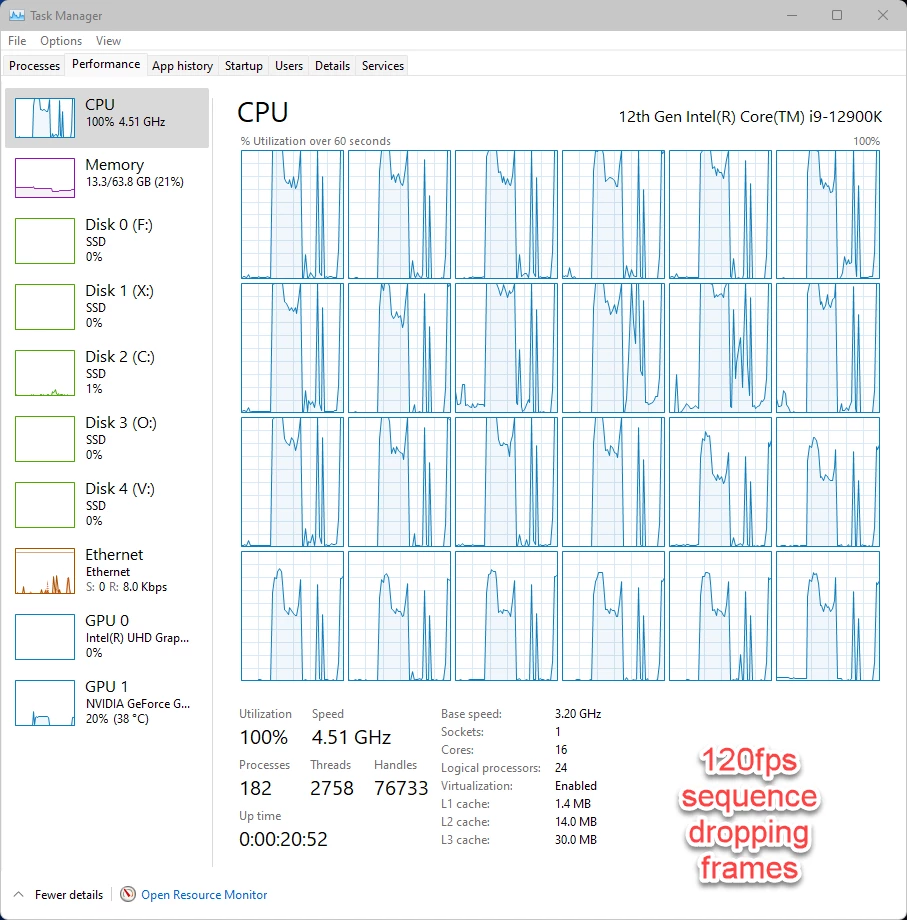
Task: Click the L3 cache 30.0 MB value
Action: pos(576,840)
